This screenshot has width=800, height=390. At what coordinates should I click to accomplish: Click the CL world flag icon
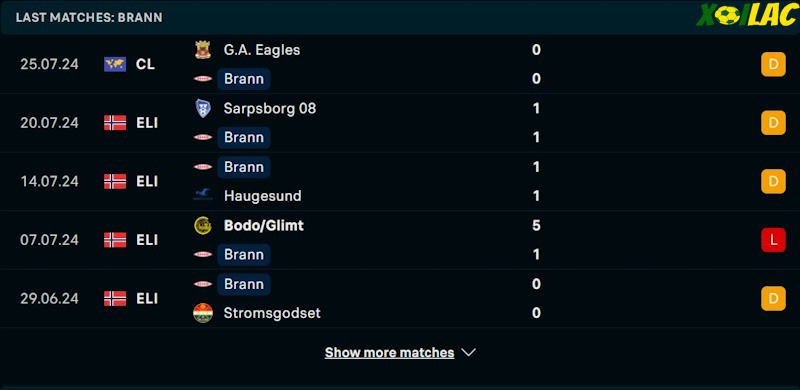tap(115, 64)
